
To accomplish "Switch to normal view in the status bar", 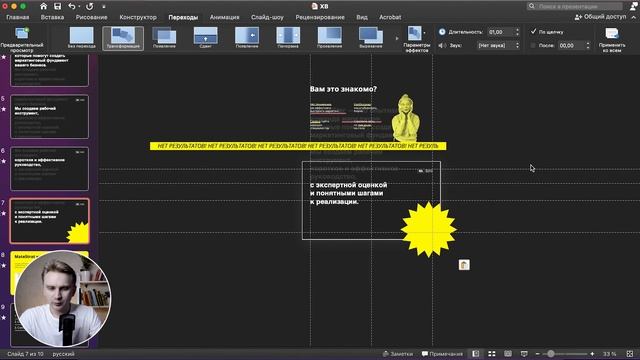I will click(476, 354).
